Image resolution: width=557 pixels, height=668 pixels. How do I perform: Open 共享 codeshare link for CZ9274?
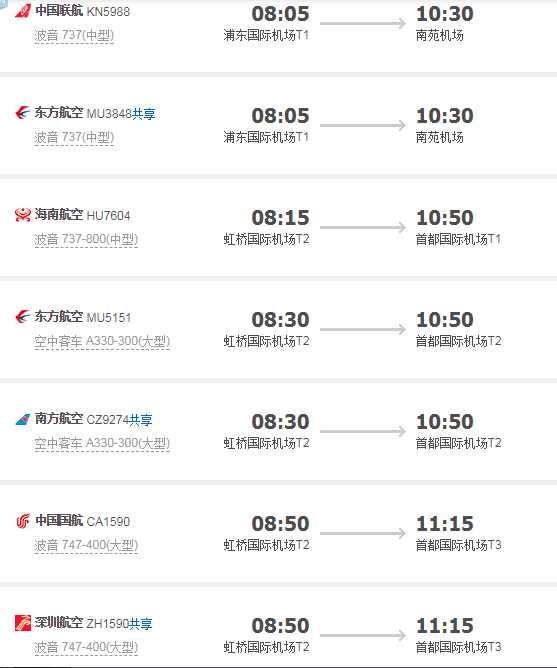(x=141, y=420)
